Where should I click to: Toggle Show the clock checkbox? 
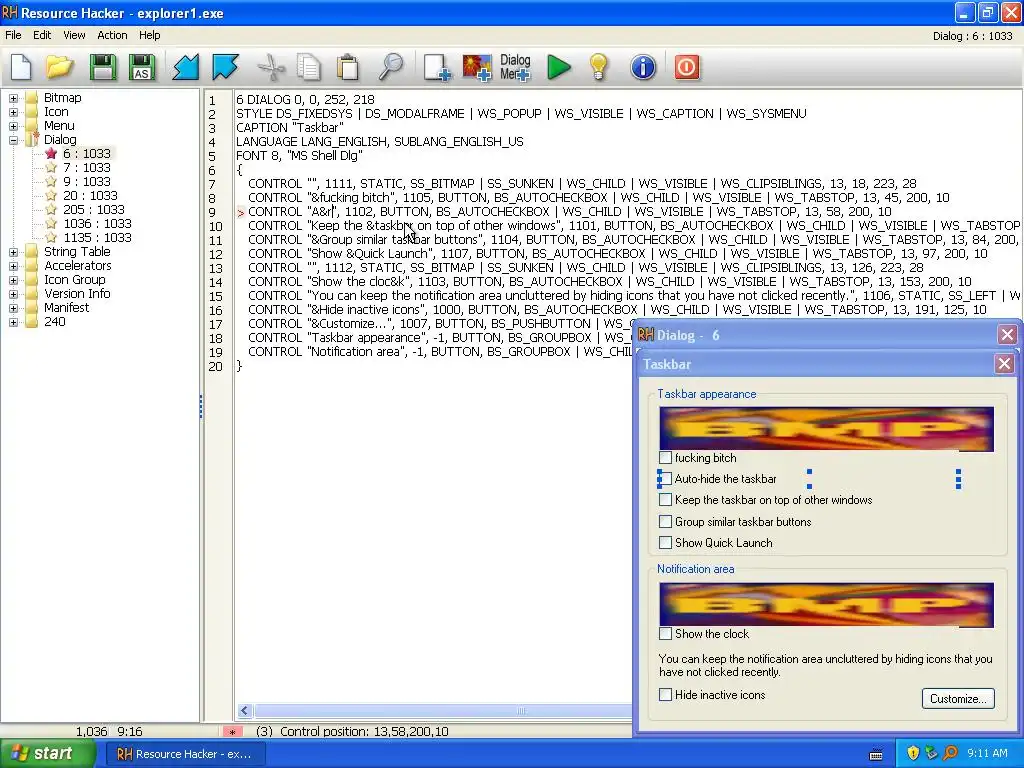point(665,633)
